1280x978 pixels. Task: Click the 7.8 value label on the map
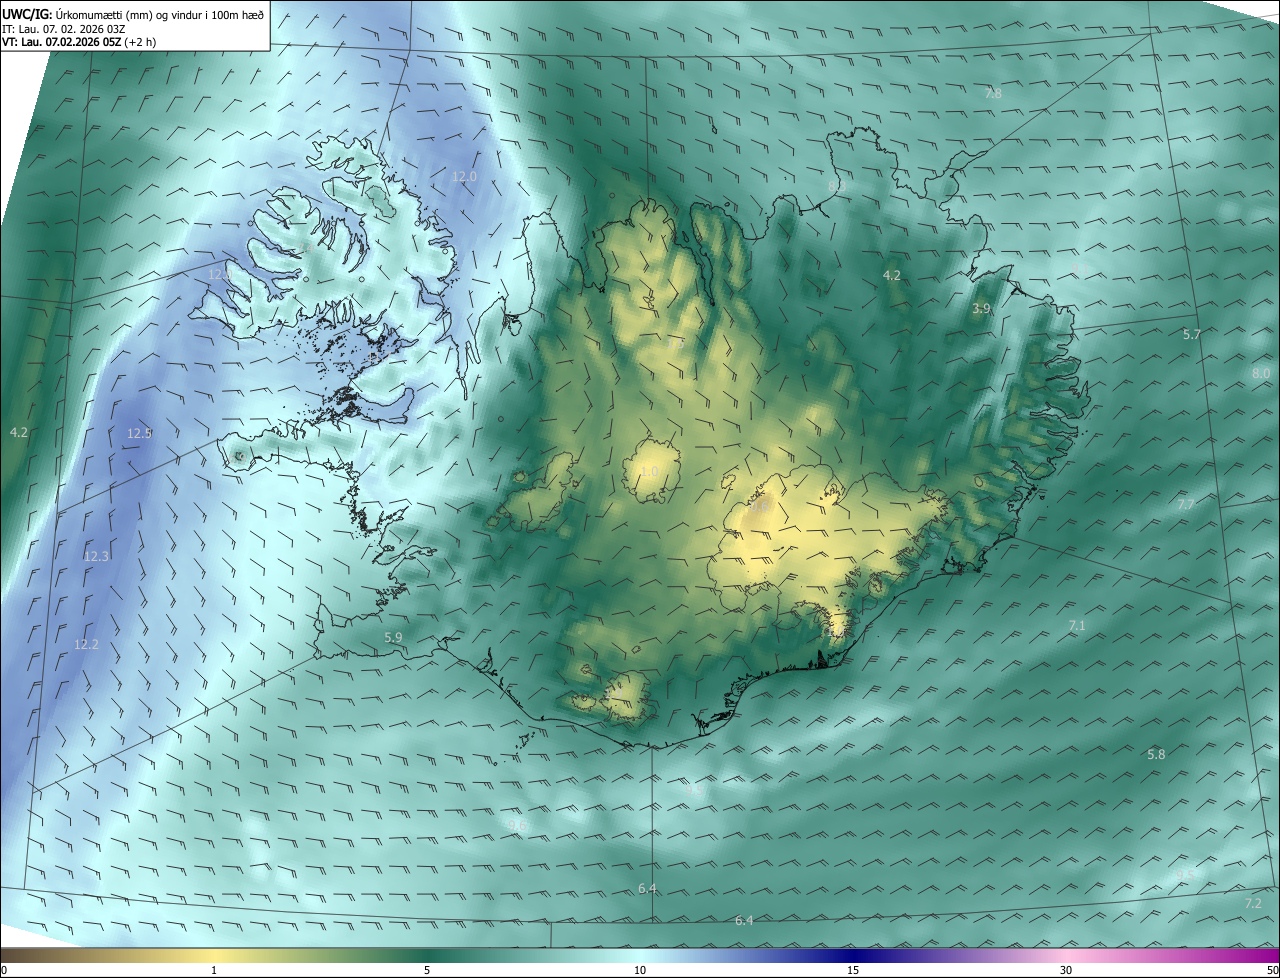(x=993, y=94)
